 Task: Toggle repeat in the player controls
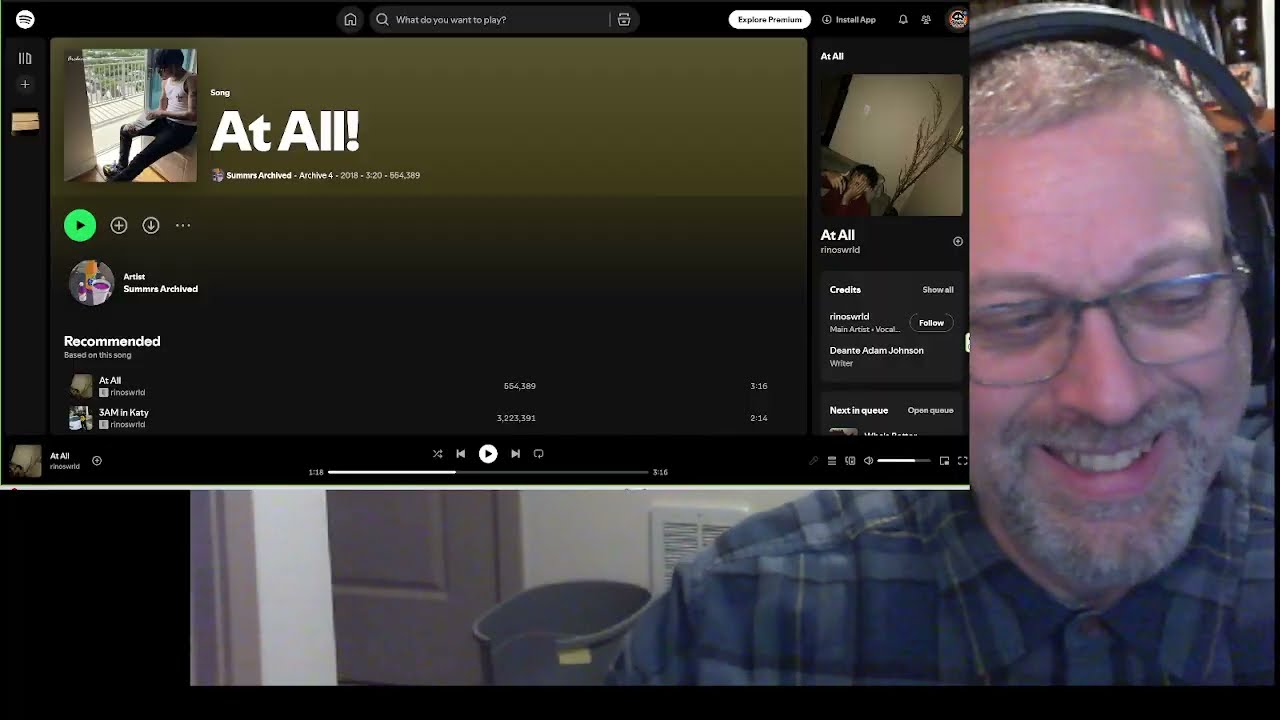pyautogui.click(x=538, y=454)
